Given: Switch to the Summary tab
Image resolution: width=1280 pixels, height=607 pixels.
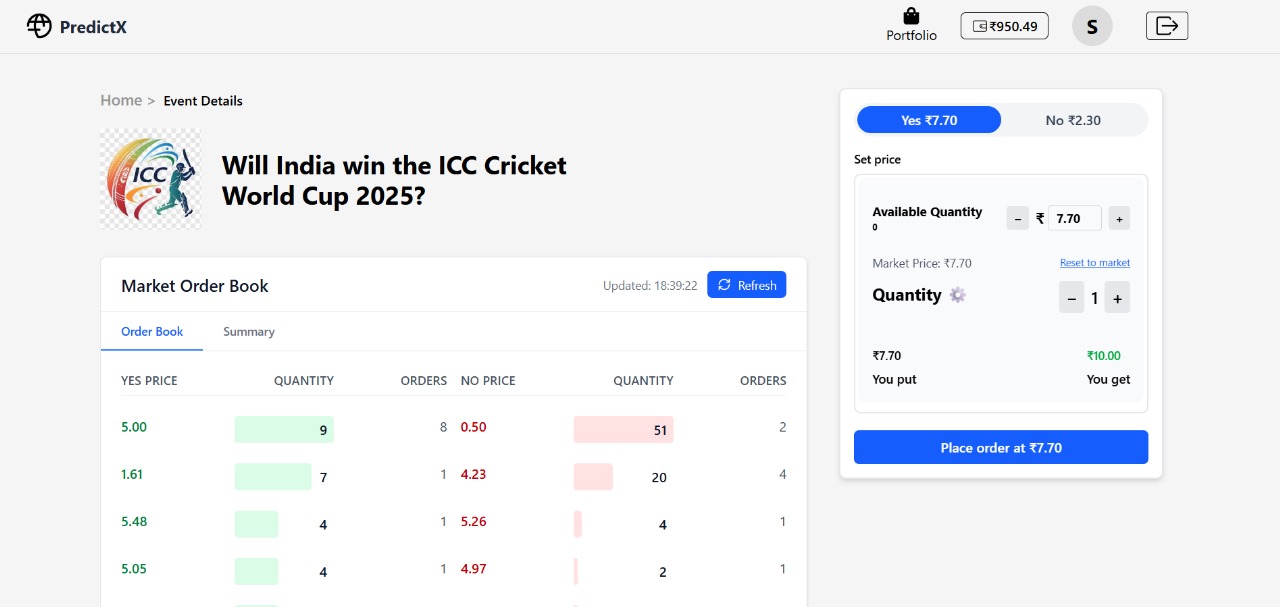Looking at the screenshot, I should pyautogui.click(x=249, y=332).
